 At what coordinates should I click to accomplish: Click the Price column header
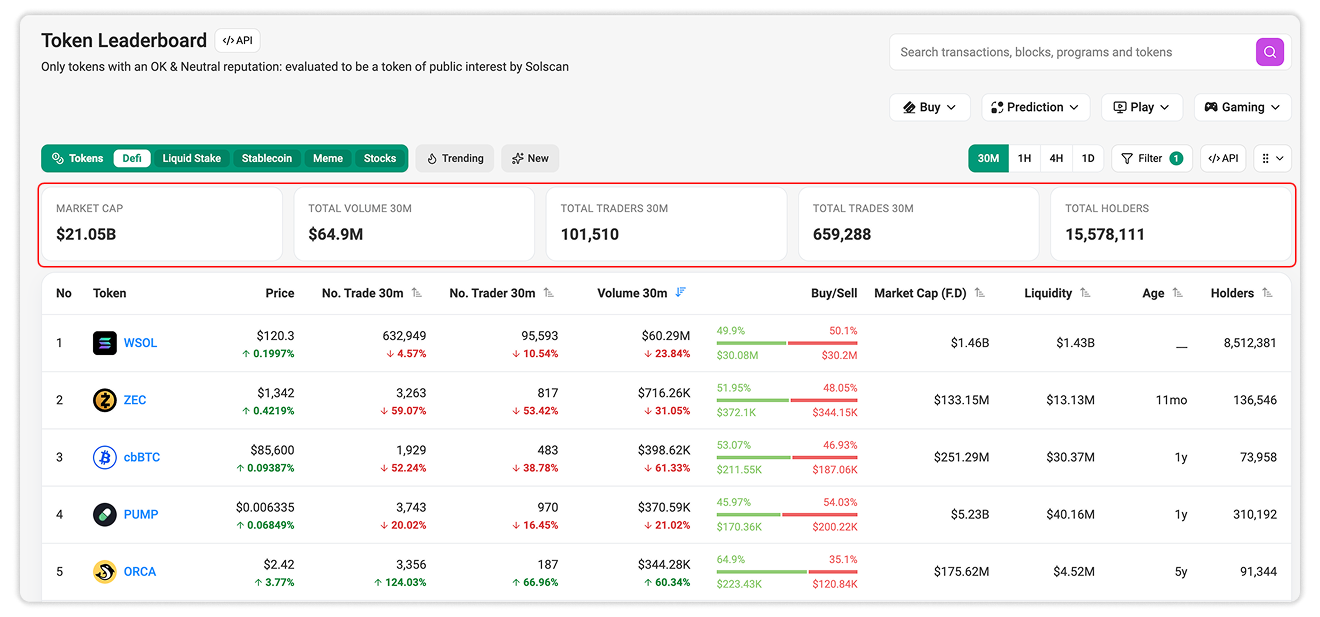click(280, 293)
